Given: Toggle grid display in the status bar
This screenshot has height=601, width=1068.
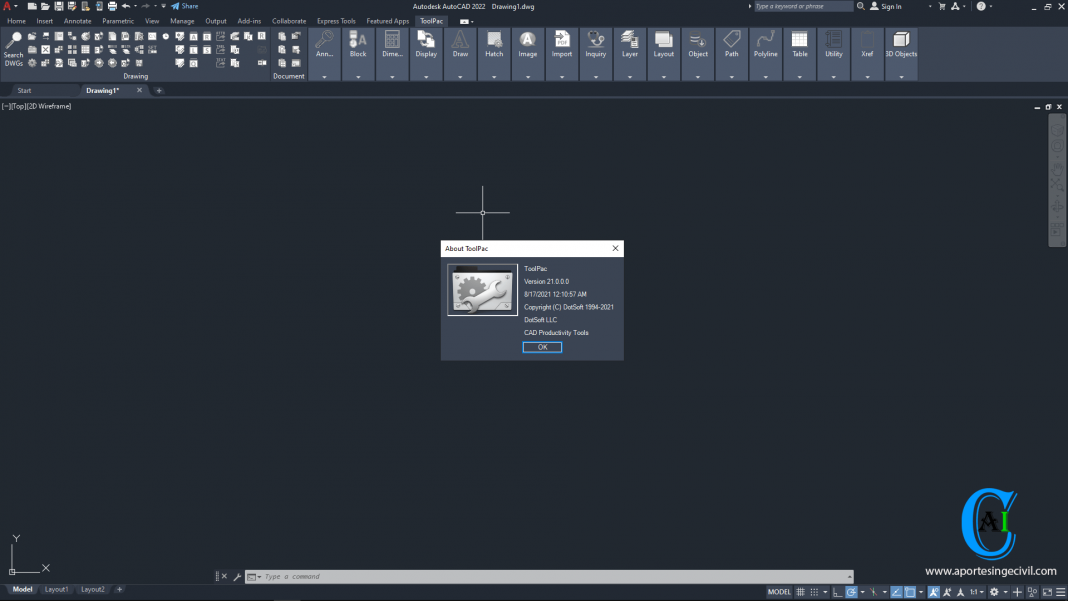Looking at the screenshot, I should (x=799, y=591).
